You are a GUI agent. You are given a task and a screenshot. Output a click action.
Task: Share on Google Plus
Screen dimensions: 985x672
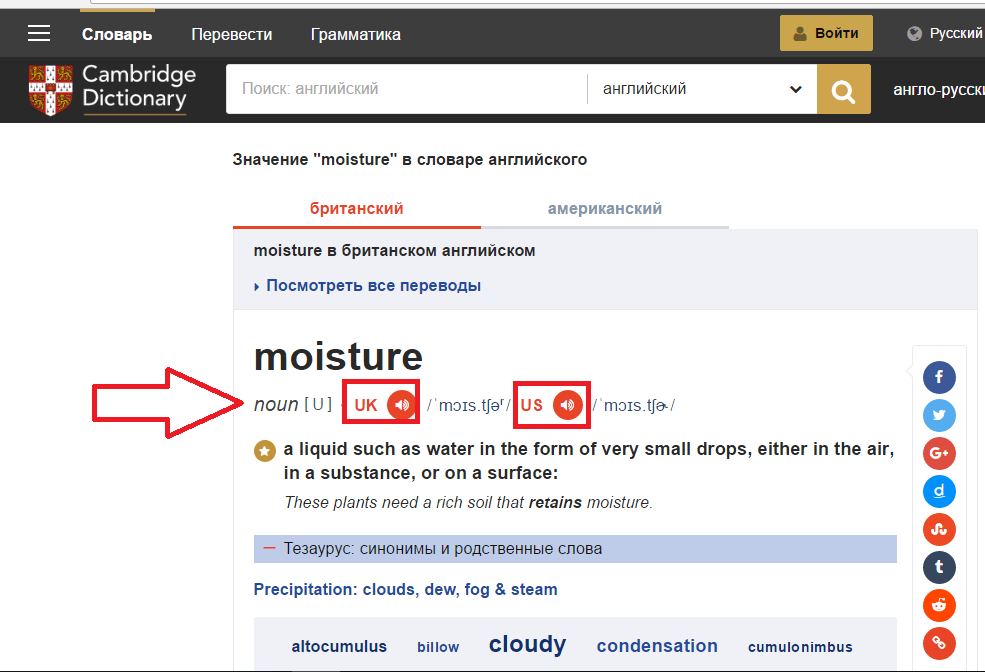939,453
